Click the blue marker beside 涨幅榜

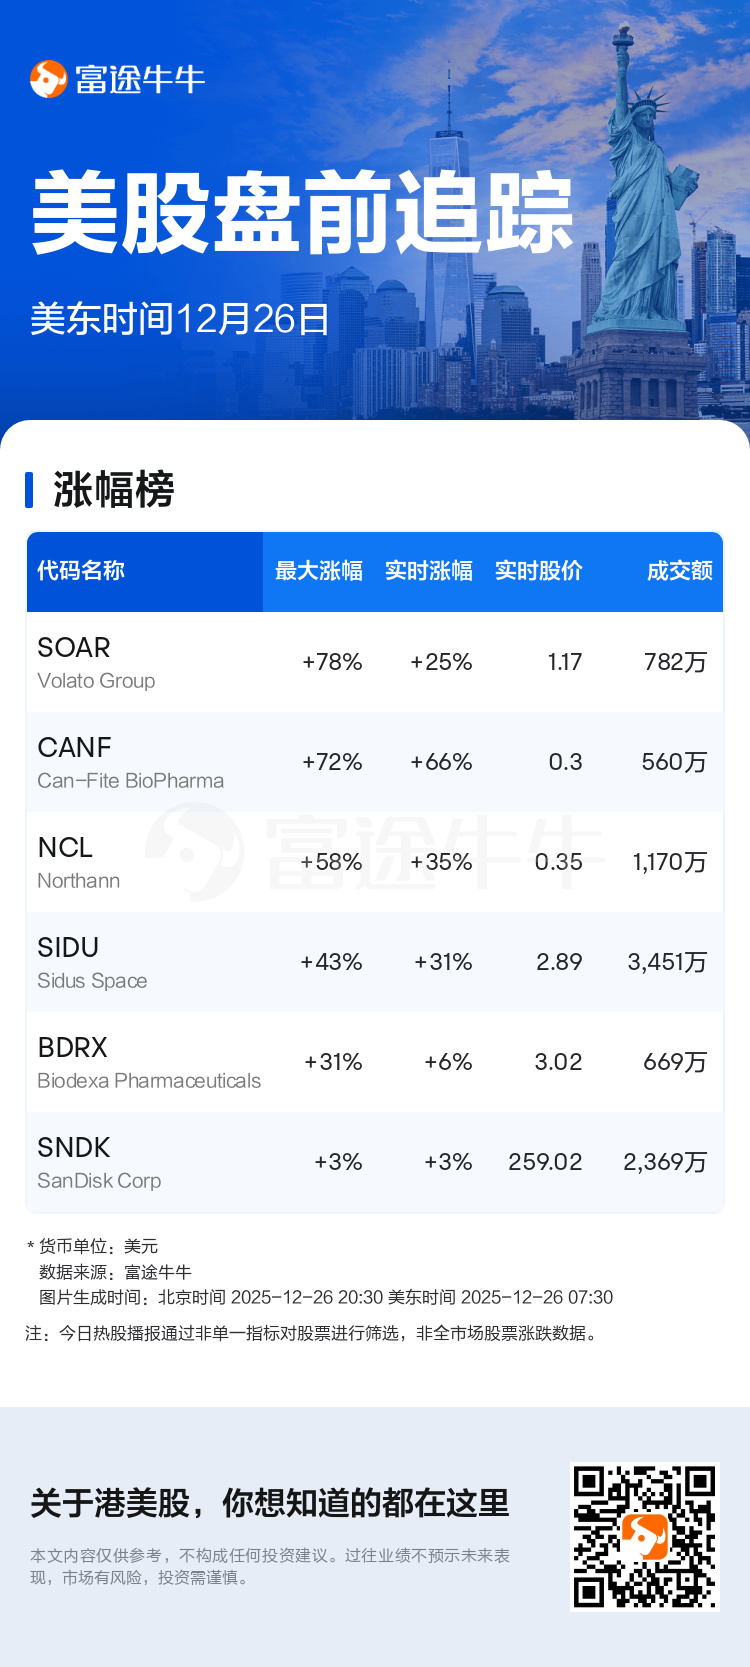pos(29,490)
